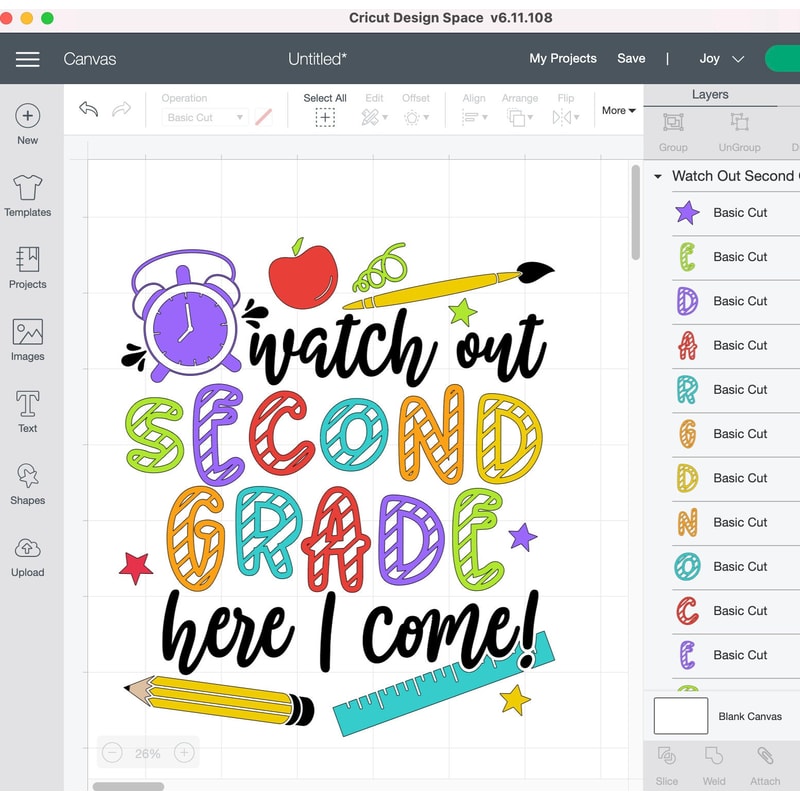Click the Blank Canvas color swatch
800x800 pixels.
click(681, 716)
